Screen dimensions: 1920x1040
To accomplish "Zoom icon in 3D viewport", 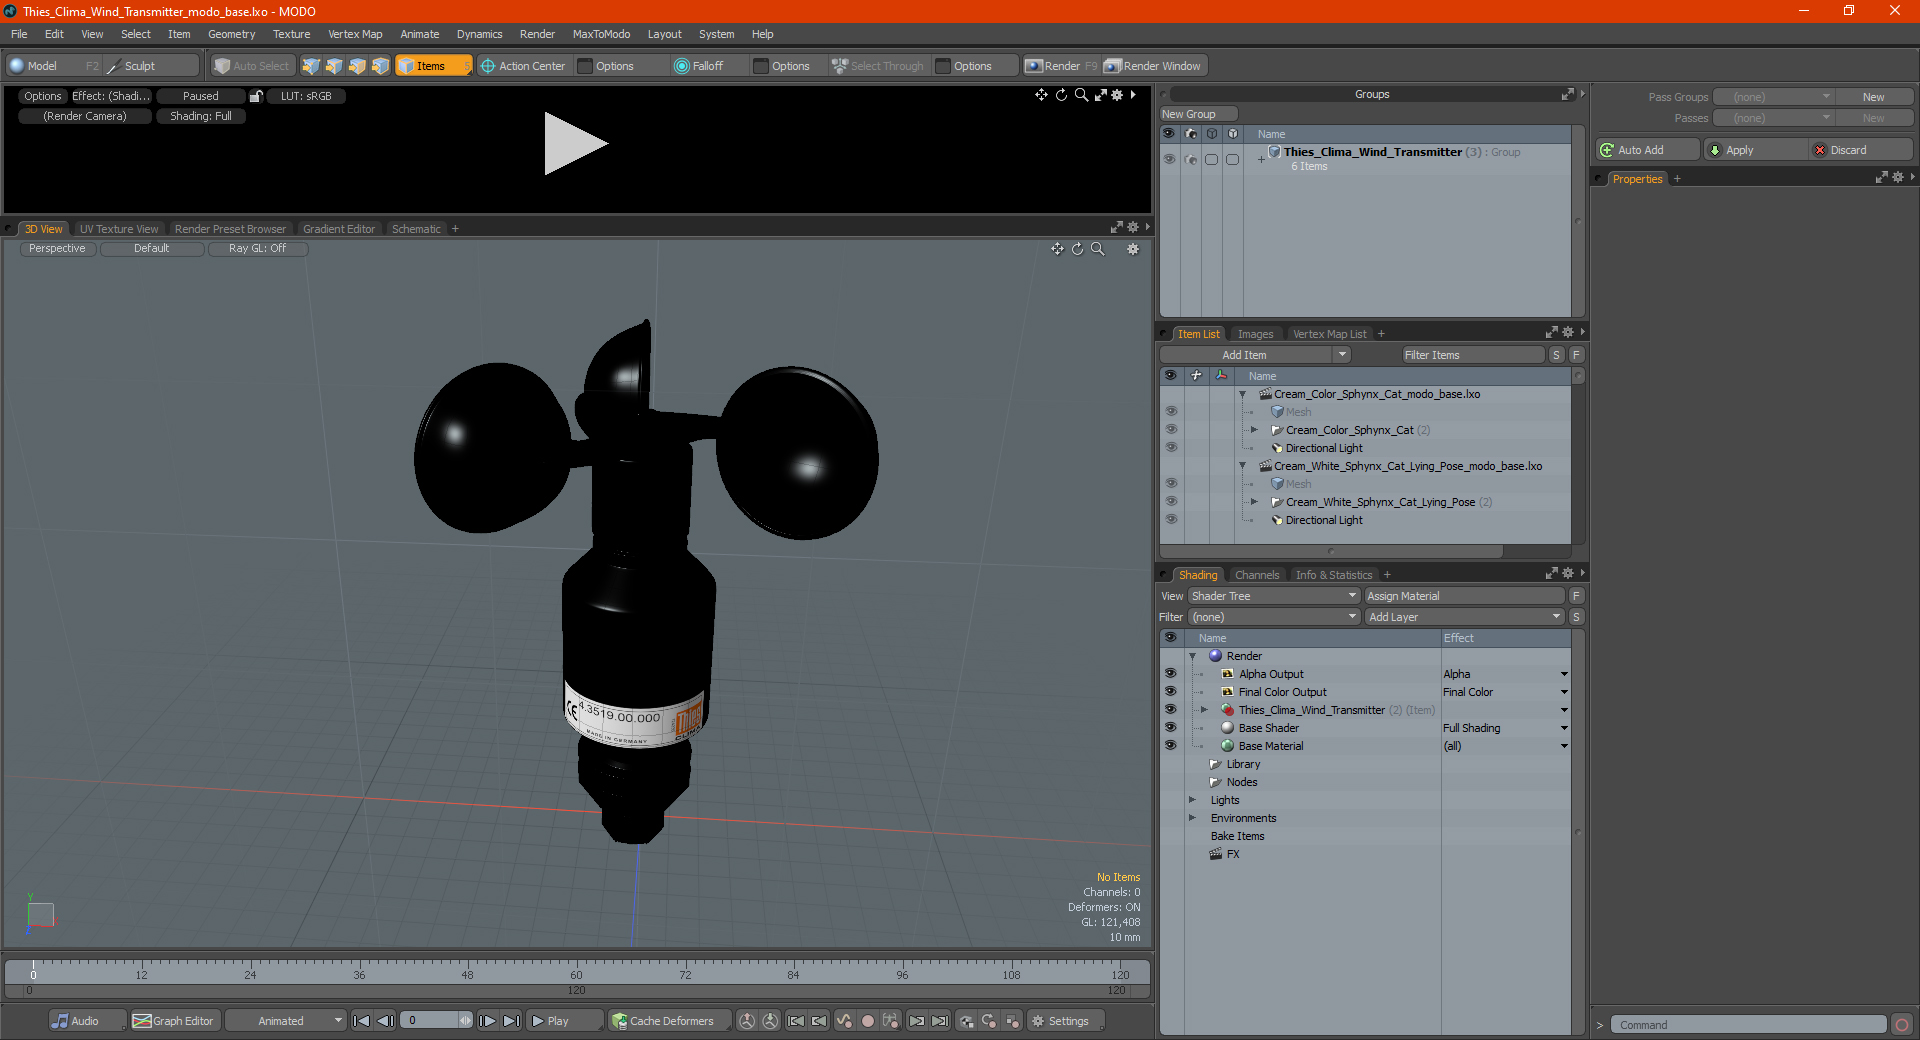I will point(1097,249).
